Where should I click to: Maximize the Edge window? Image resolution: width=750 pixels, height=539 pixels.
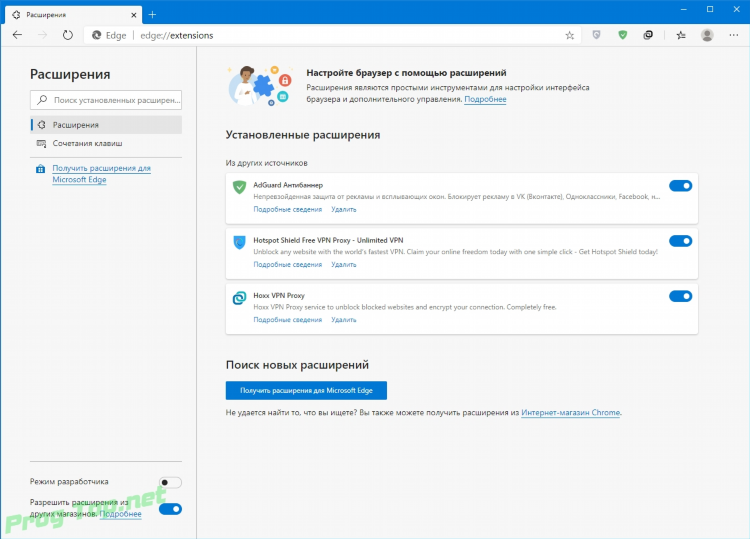pyautogui.click(x=710, y=10)
